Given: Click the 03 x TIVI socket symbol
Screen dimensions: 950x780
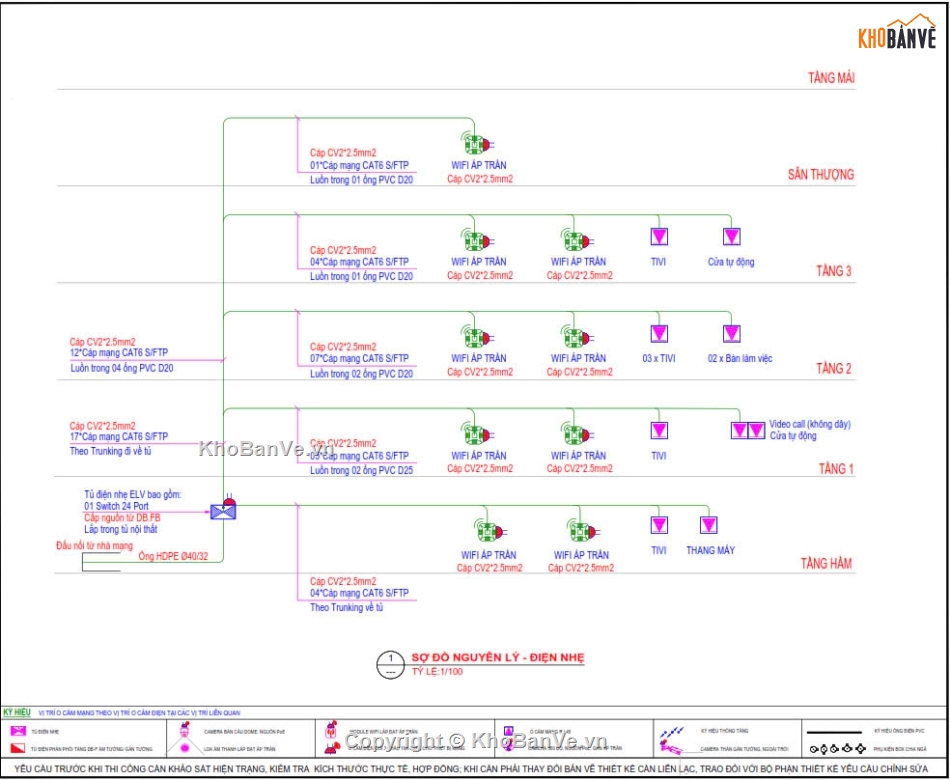Looking at the screenshot, I should pos(659,334).
